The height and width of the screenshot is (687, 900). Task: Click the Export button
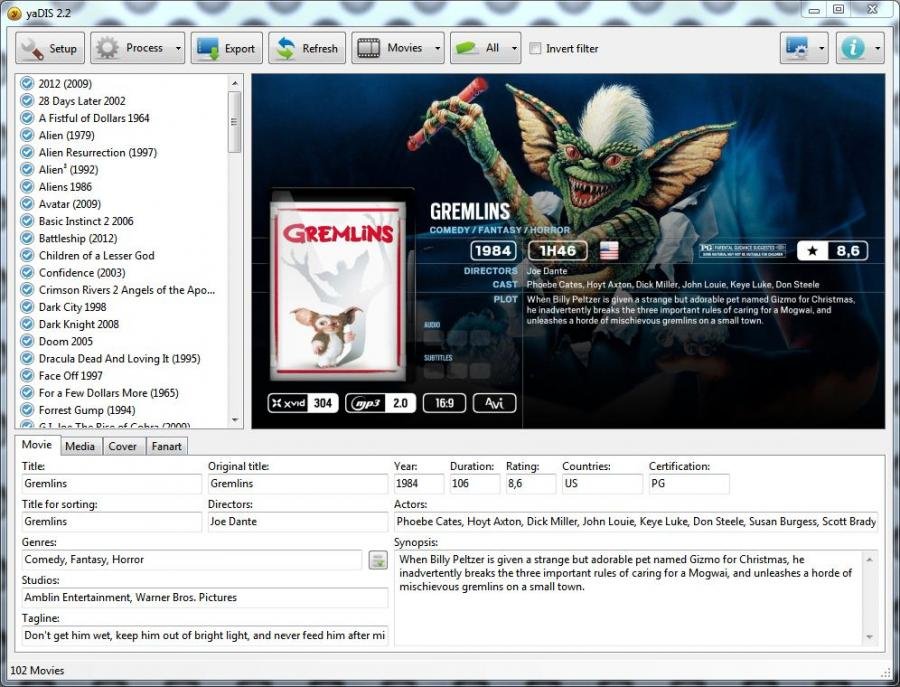tap(227, 48)
